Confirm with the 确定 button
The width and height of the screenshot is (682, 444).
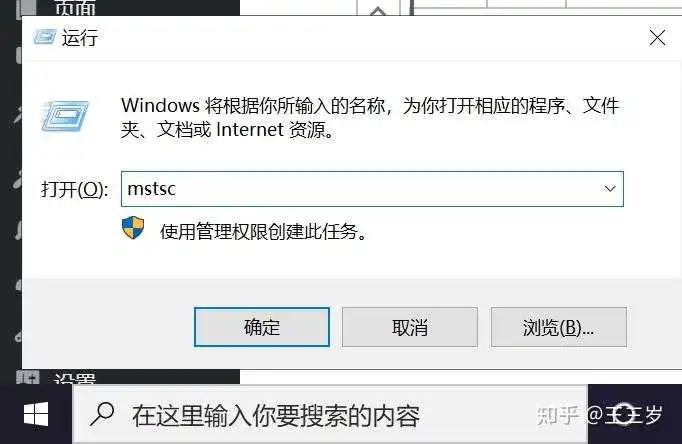[262, 327]
